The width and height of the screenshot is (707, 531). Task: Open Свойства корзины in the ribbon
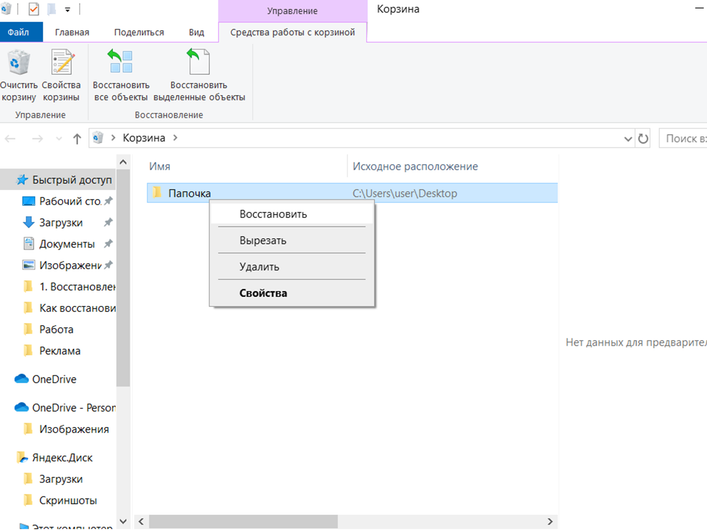point(61,76)
